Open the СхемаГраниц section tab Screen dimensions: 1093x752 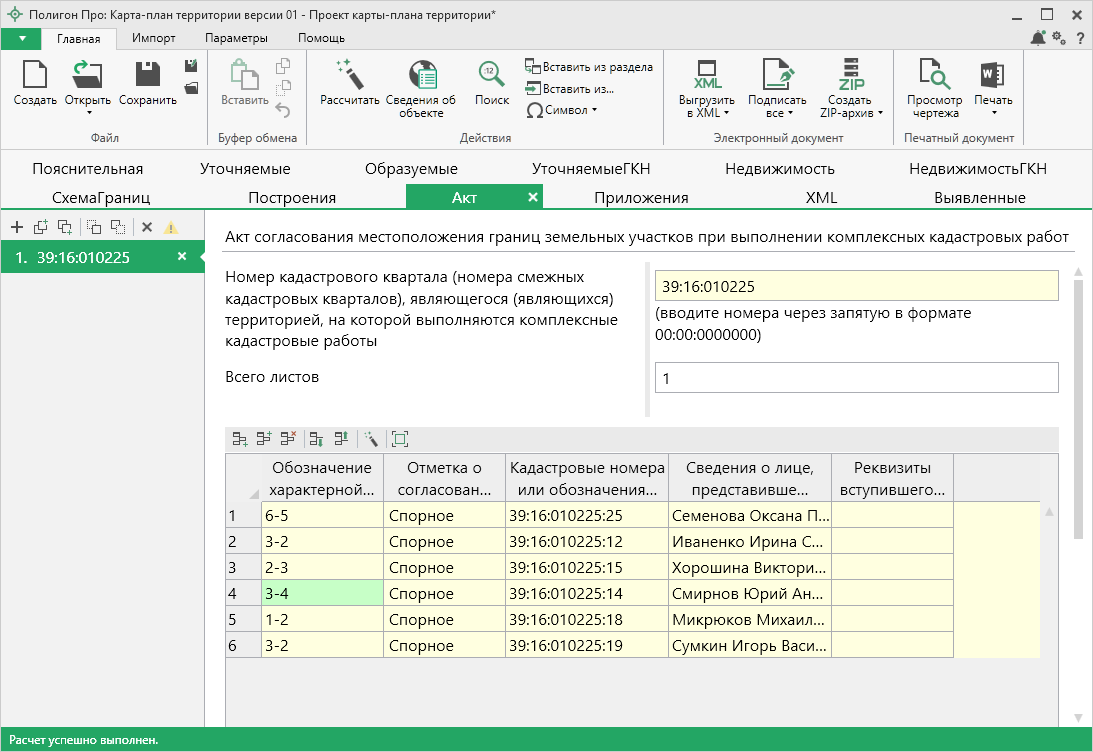[100, 197]
